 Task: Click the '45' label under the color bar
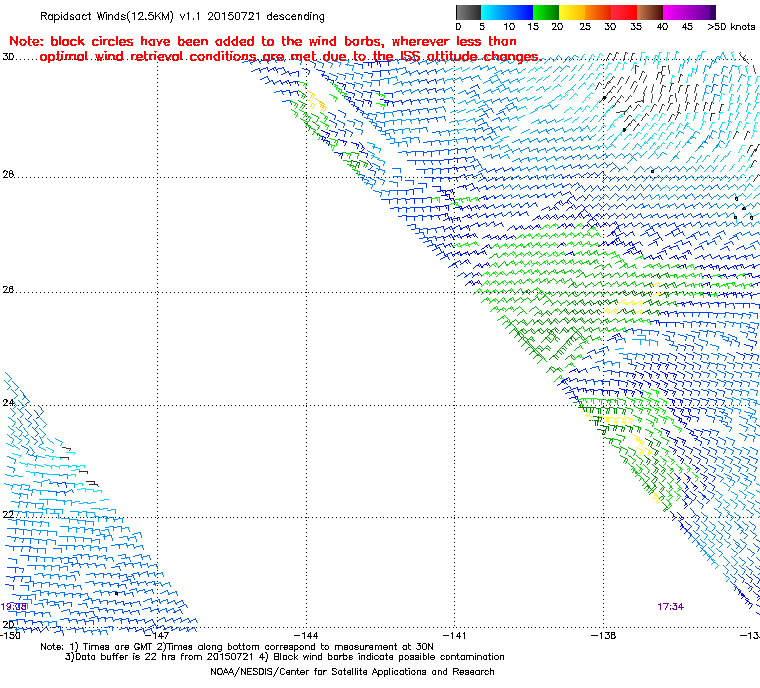click(687, 27)
